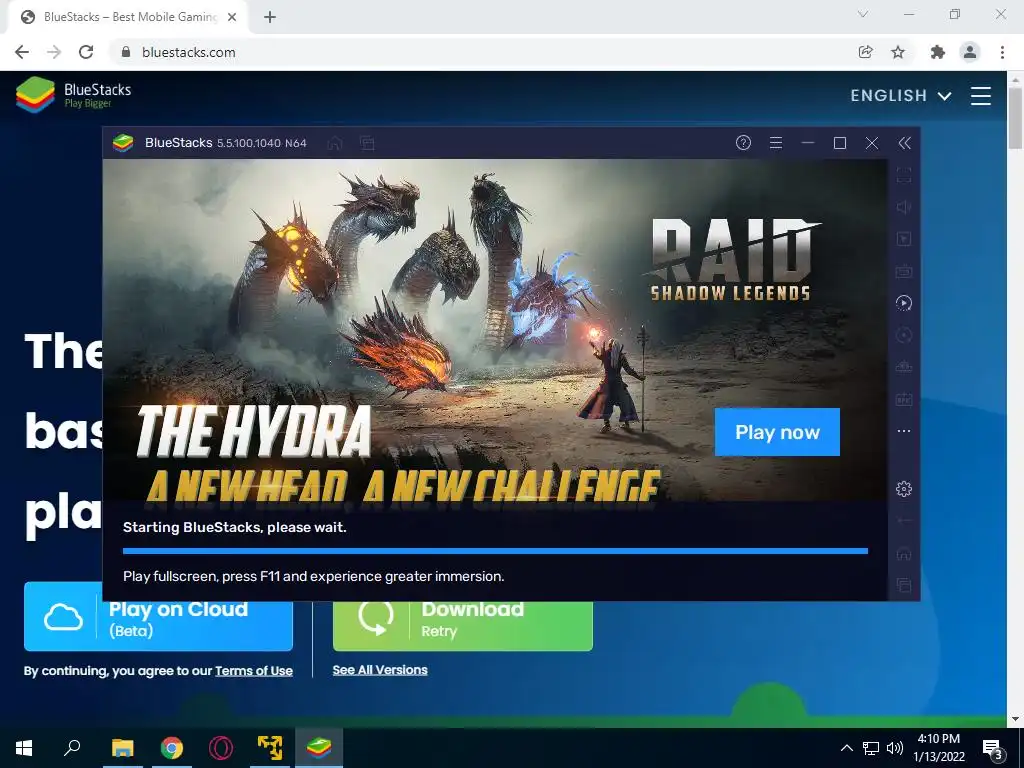The width and height of the screenshot is (1024, 768).
Task: Click Play on Cloud (Beta) button
Action: pyautogui.click(x=158, y=617)
